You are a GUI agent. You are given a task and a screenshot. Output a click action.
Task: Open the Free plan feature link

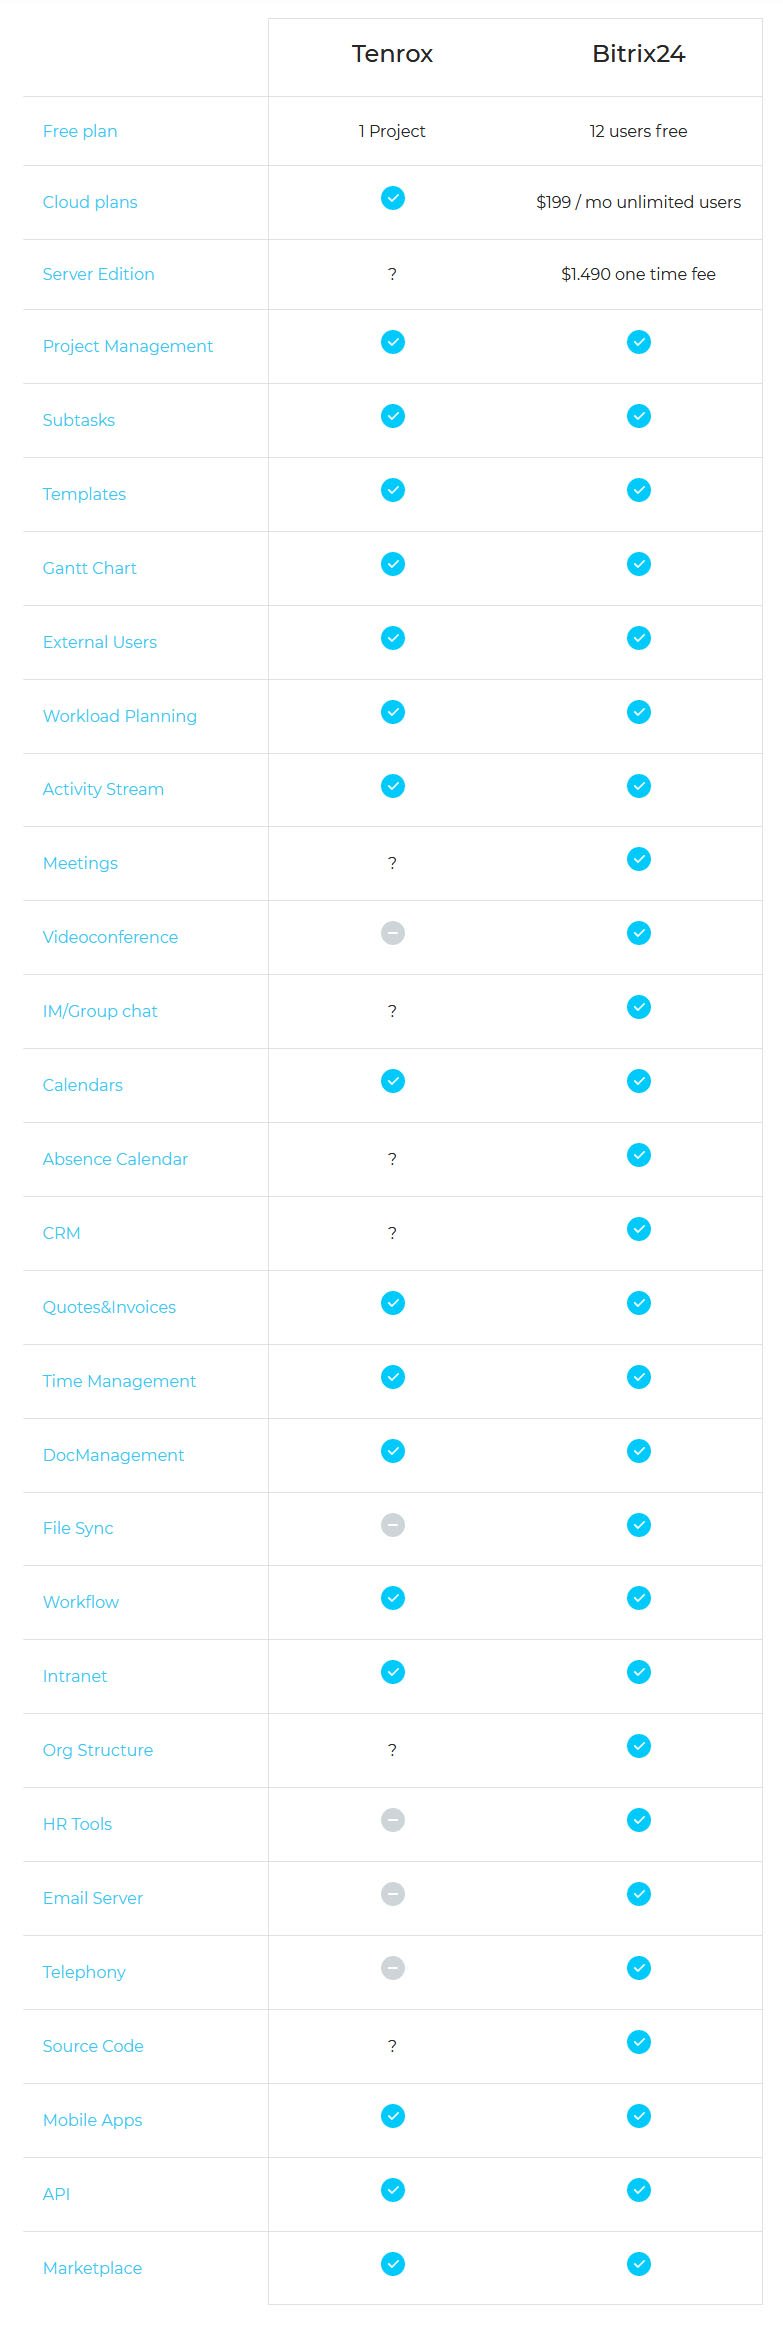(80, 131)
